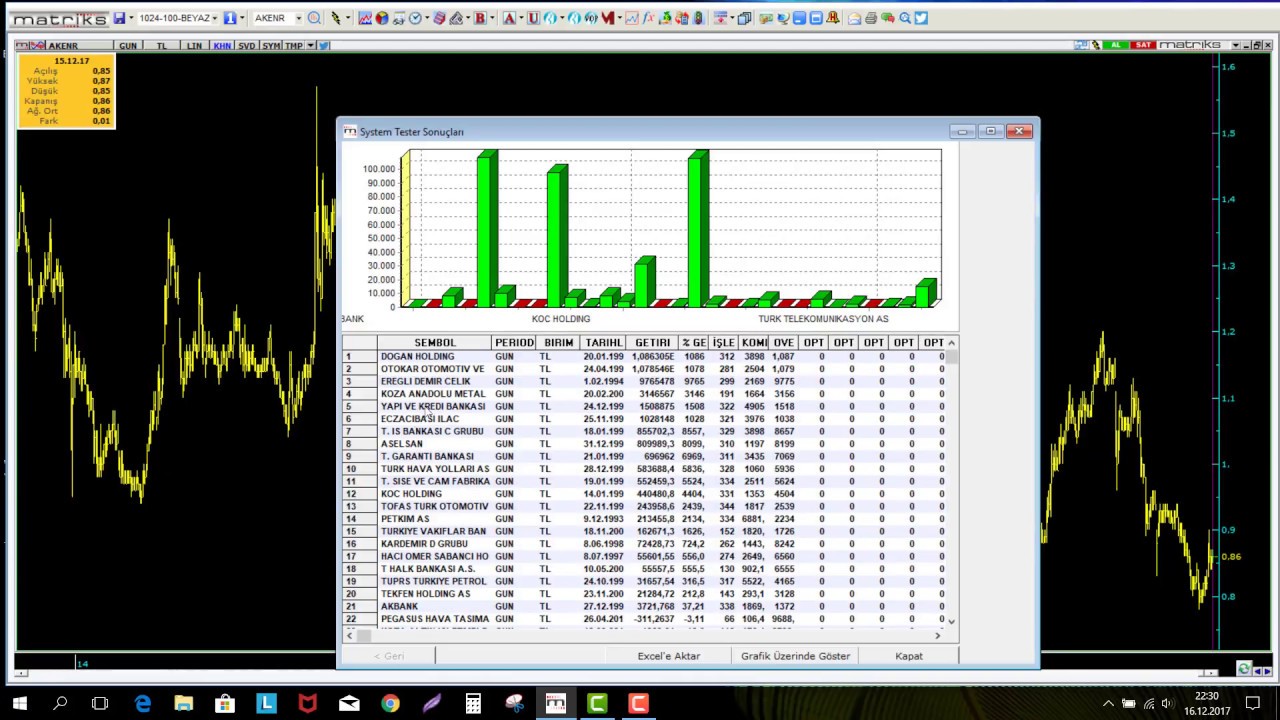Click the TARIHI column header
The image size is (1280, 720).
click(604, 343)
